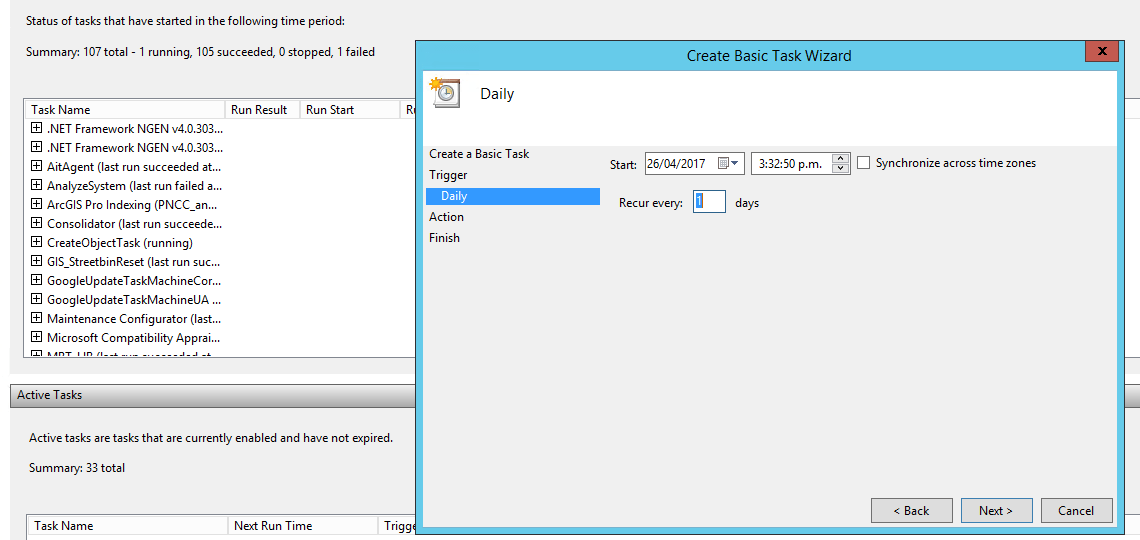Expand the Consolidator task entry
Screen dimensions: 1140x540
click(x=37, y=224)
